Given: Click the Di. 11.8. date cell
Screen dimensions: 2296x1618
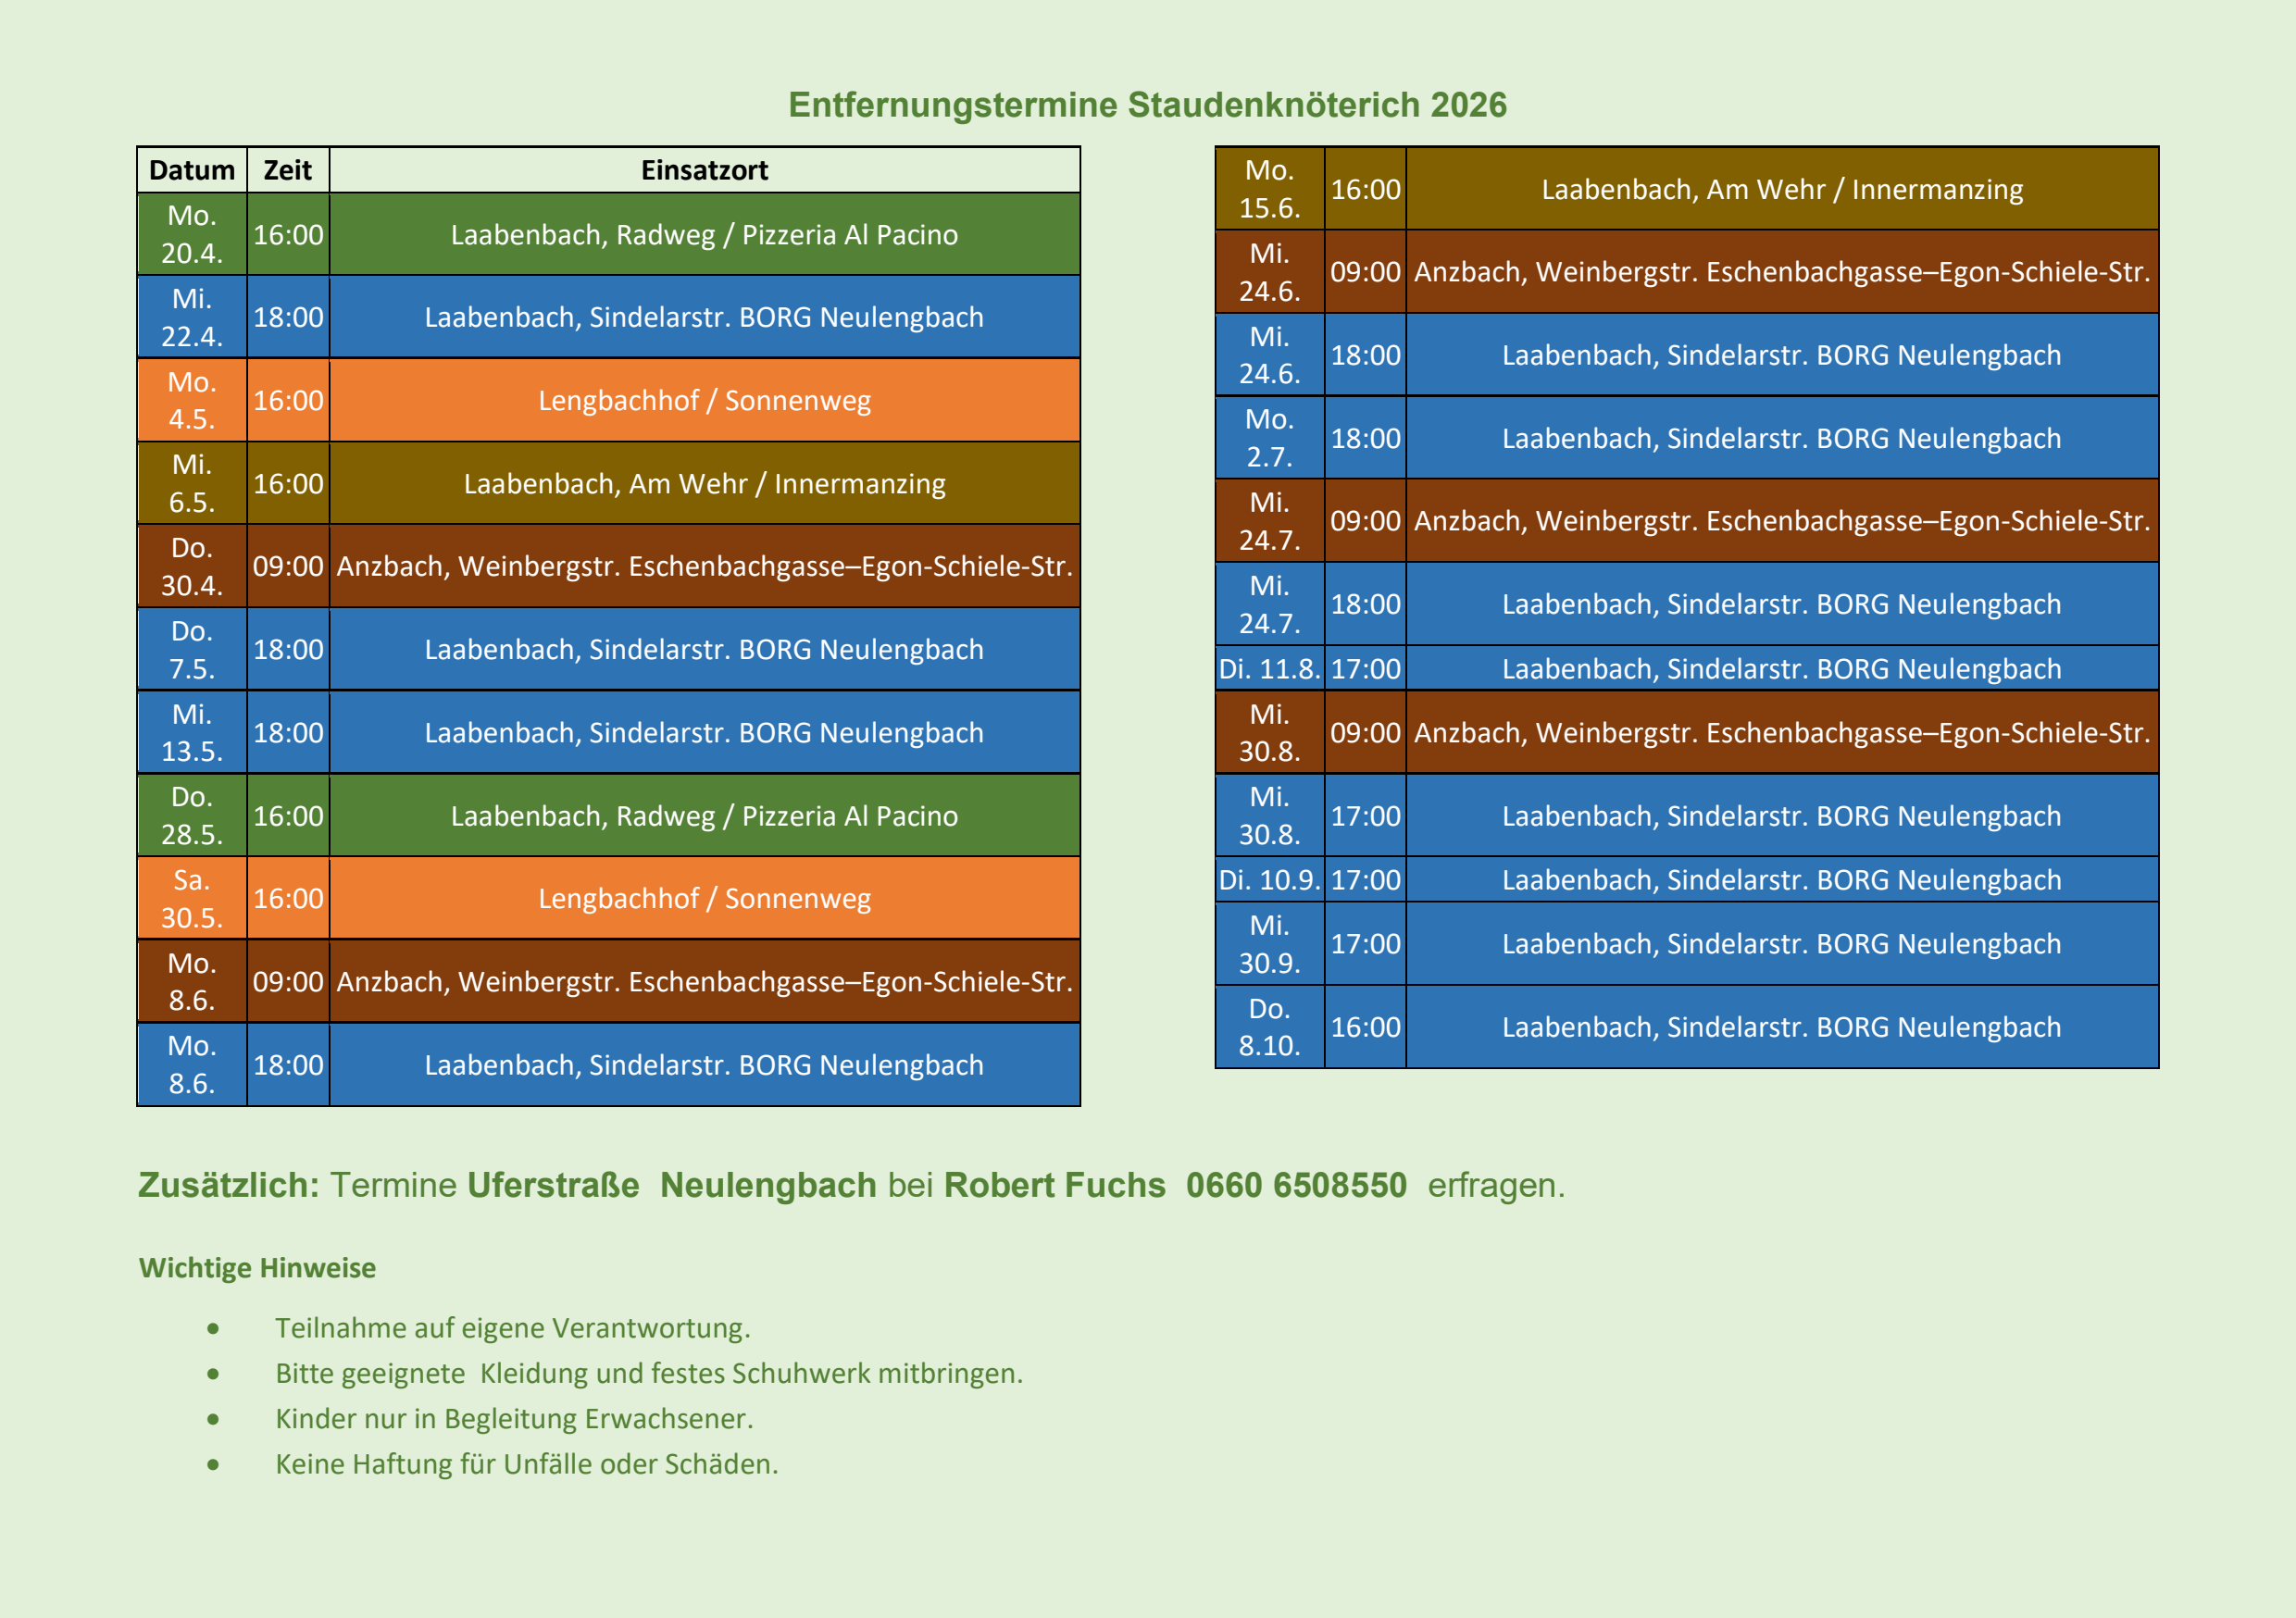Looking at the screenshot, I should 1269,668.
